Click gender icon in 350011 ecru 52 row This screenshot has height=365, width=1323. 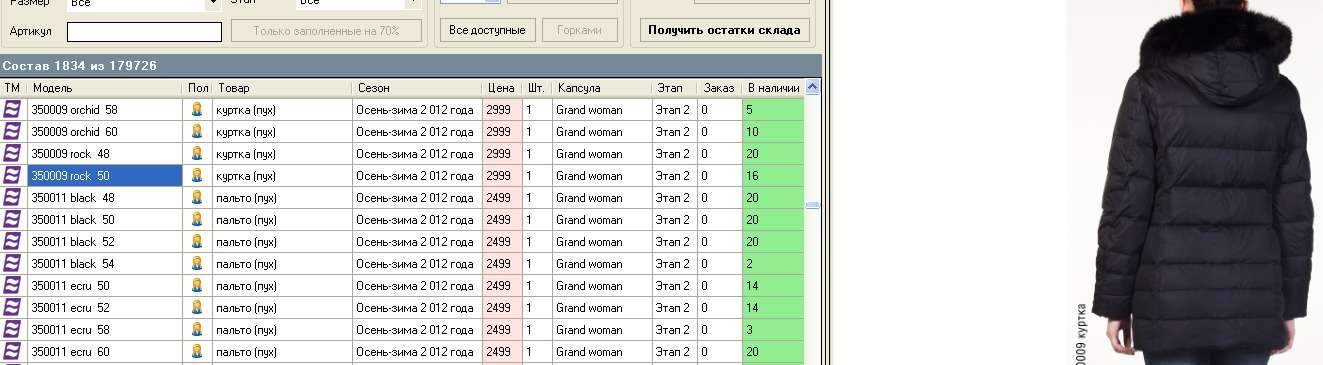tap(197, 307)
